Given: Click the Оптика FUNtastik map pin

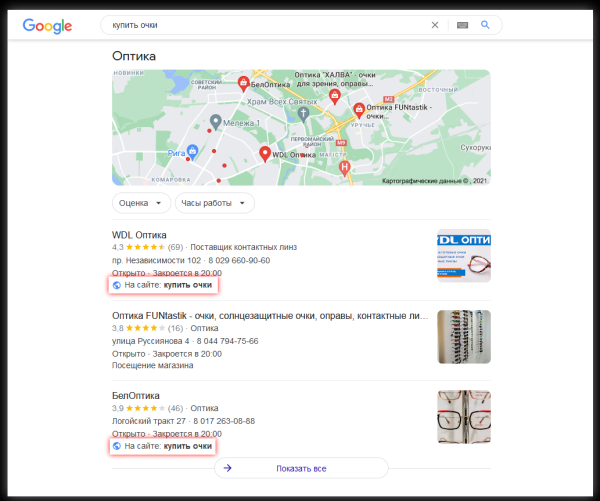Looking at the screenshot, I should [x=359, y=107].
